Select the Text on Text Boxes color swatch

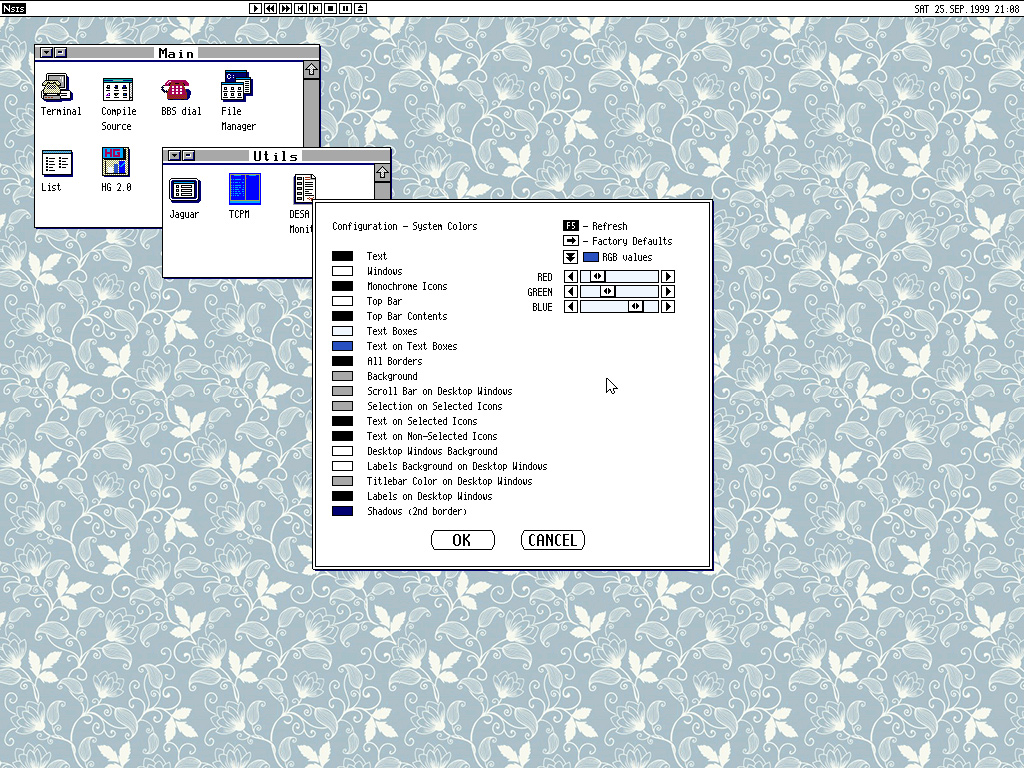[x=342, y=346]
